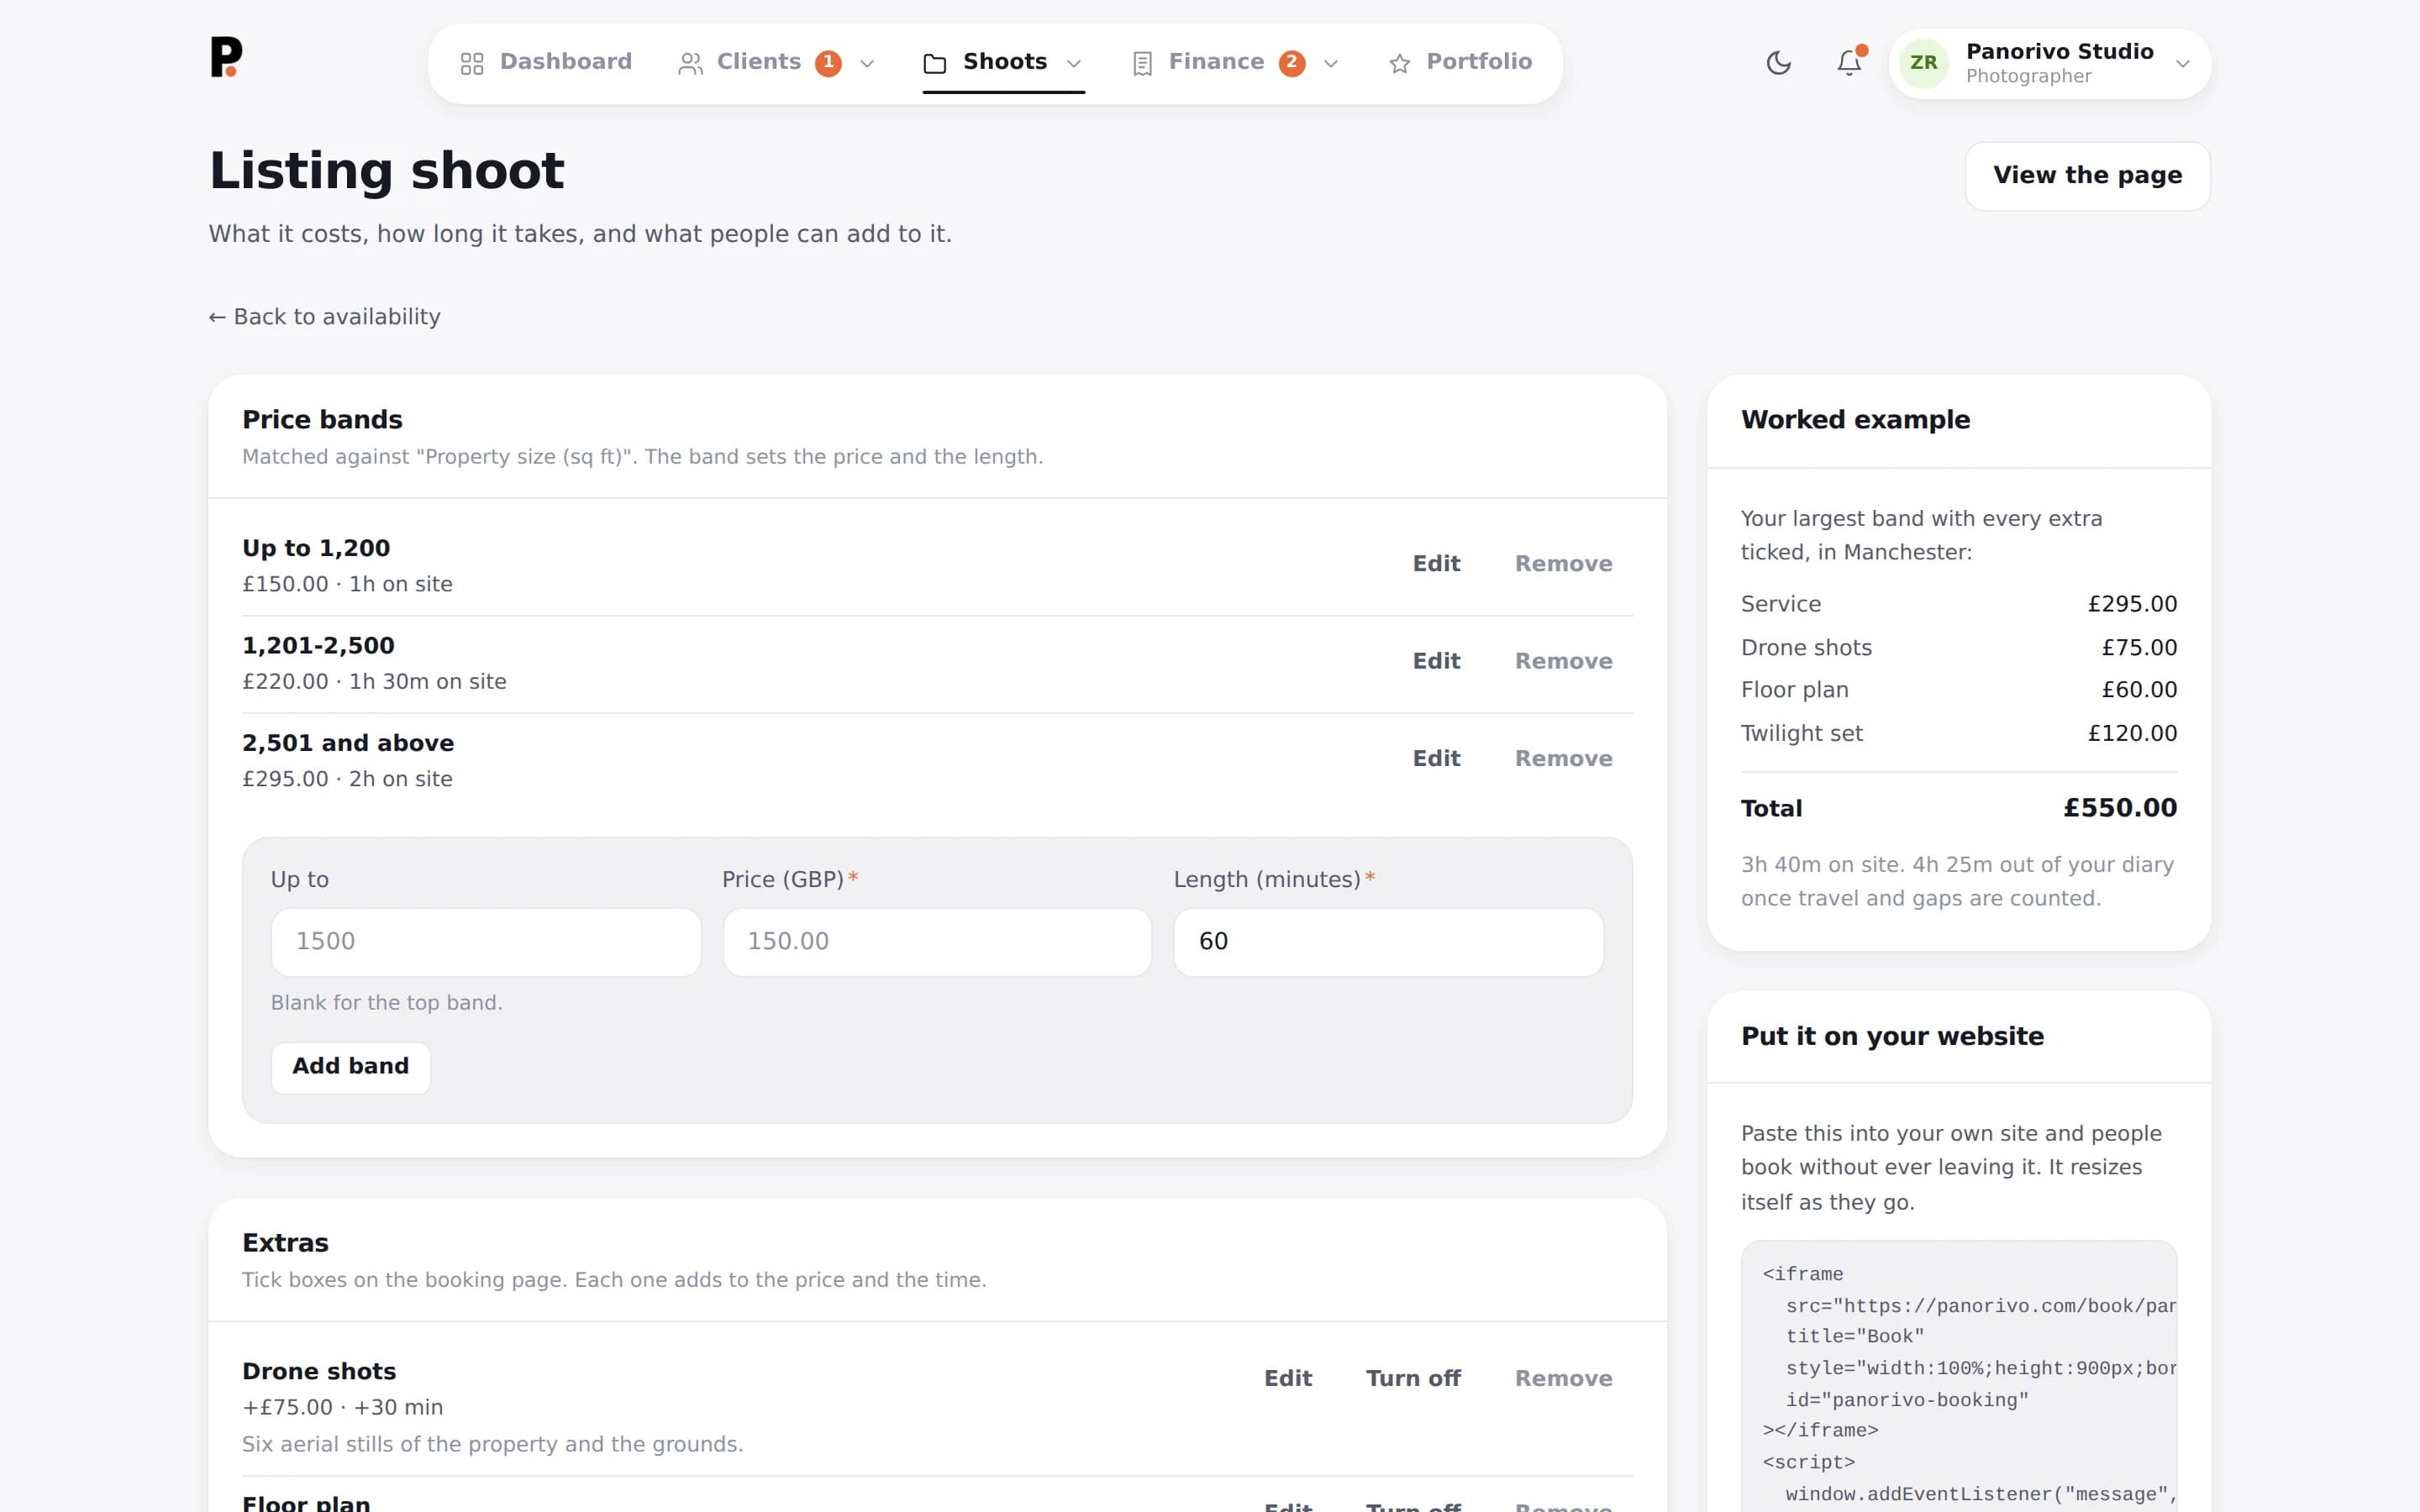Click the iframe embed code block
Viewport: 2420px width, 1512px height.
pyautogui.click(x=1959, y=1377)
